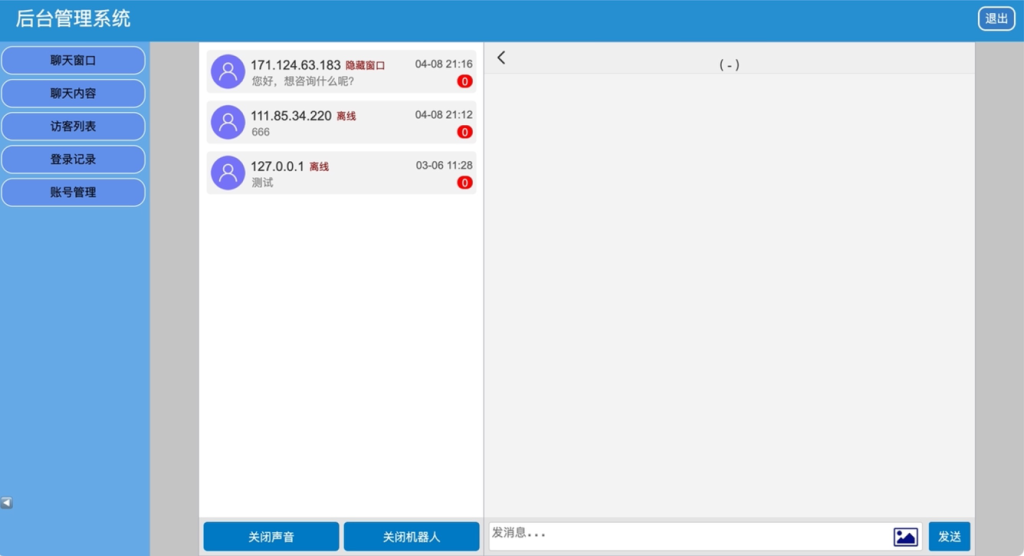The width and height of the screenshot is (1024, 556).
Task: Open chat with 171.124.63.183
Action: pyautogui.click(x=342, y=71)
